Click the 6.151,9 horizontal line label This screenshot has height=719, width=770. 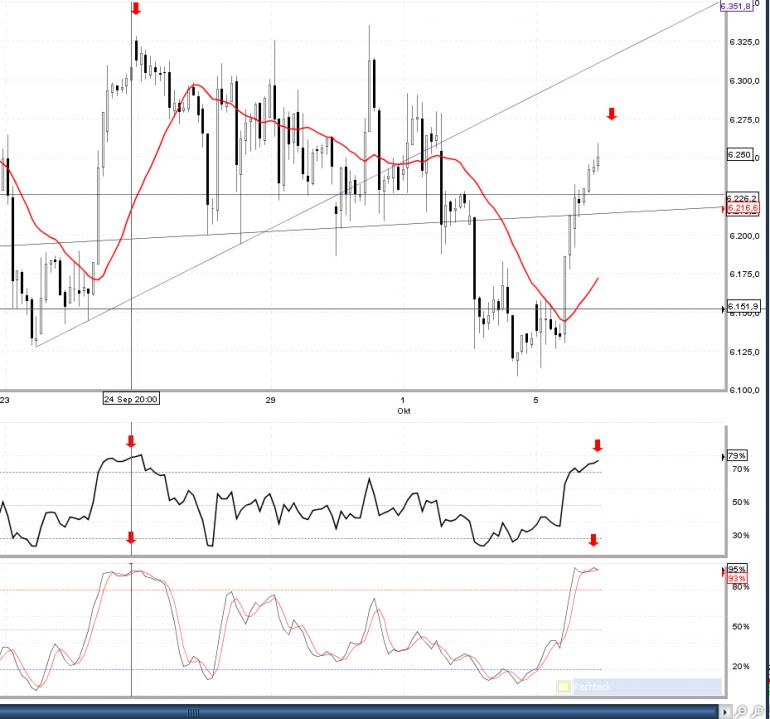[742, 306]
